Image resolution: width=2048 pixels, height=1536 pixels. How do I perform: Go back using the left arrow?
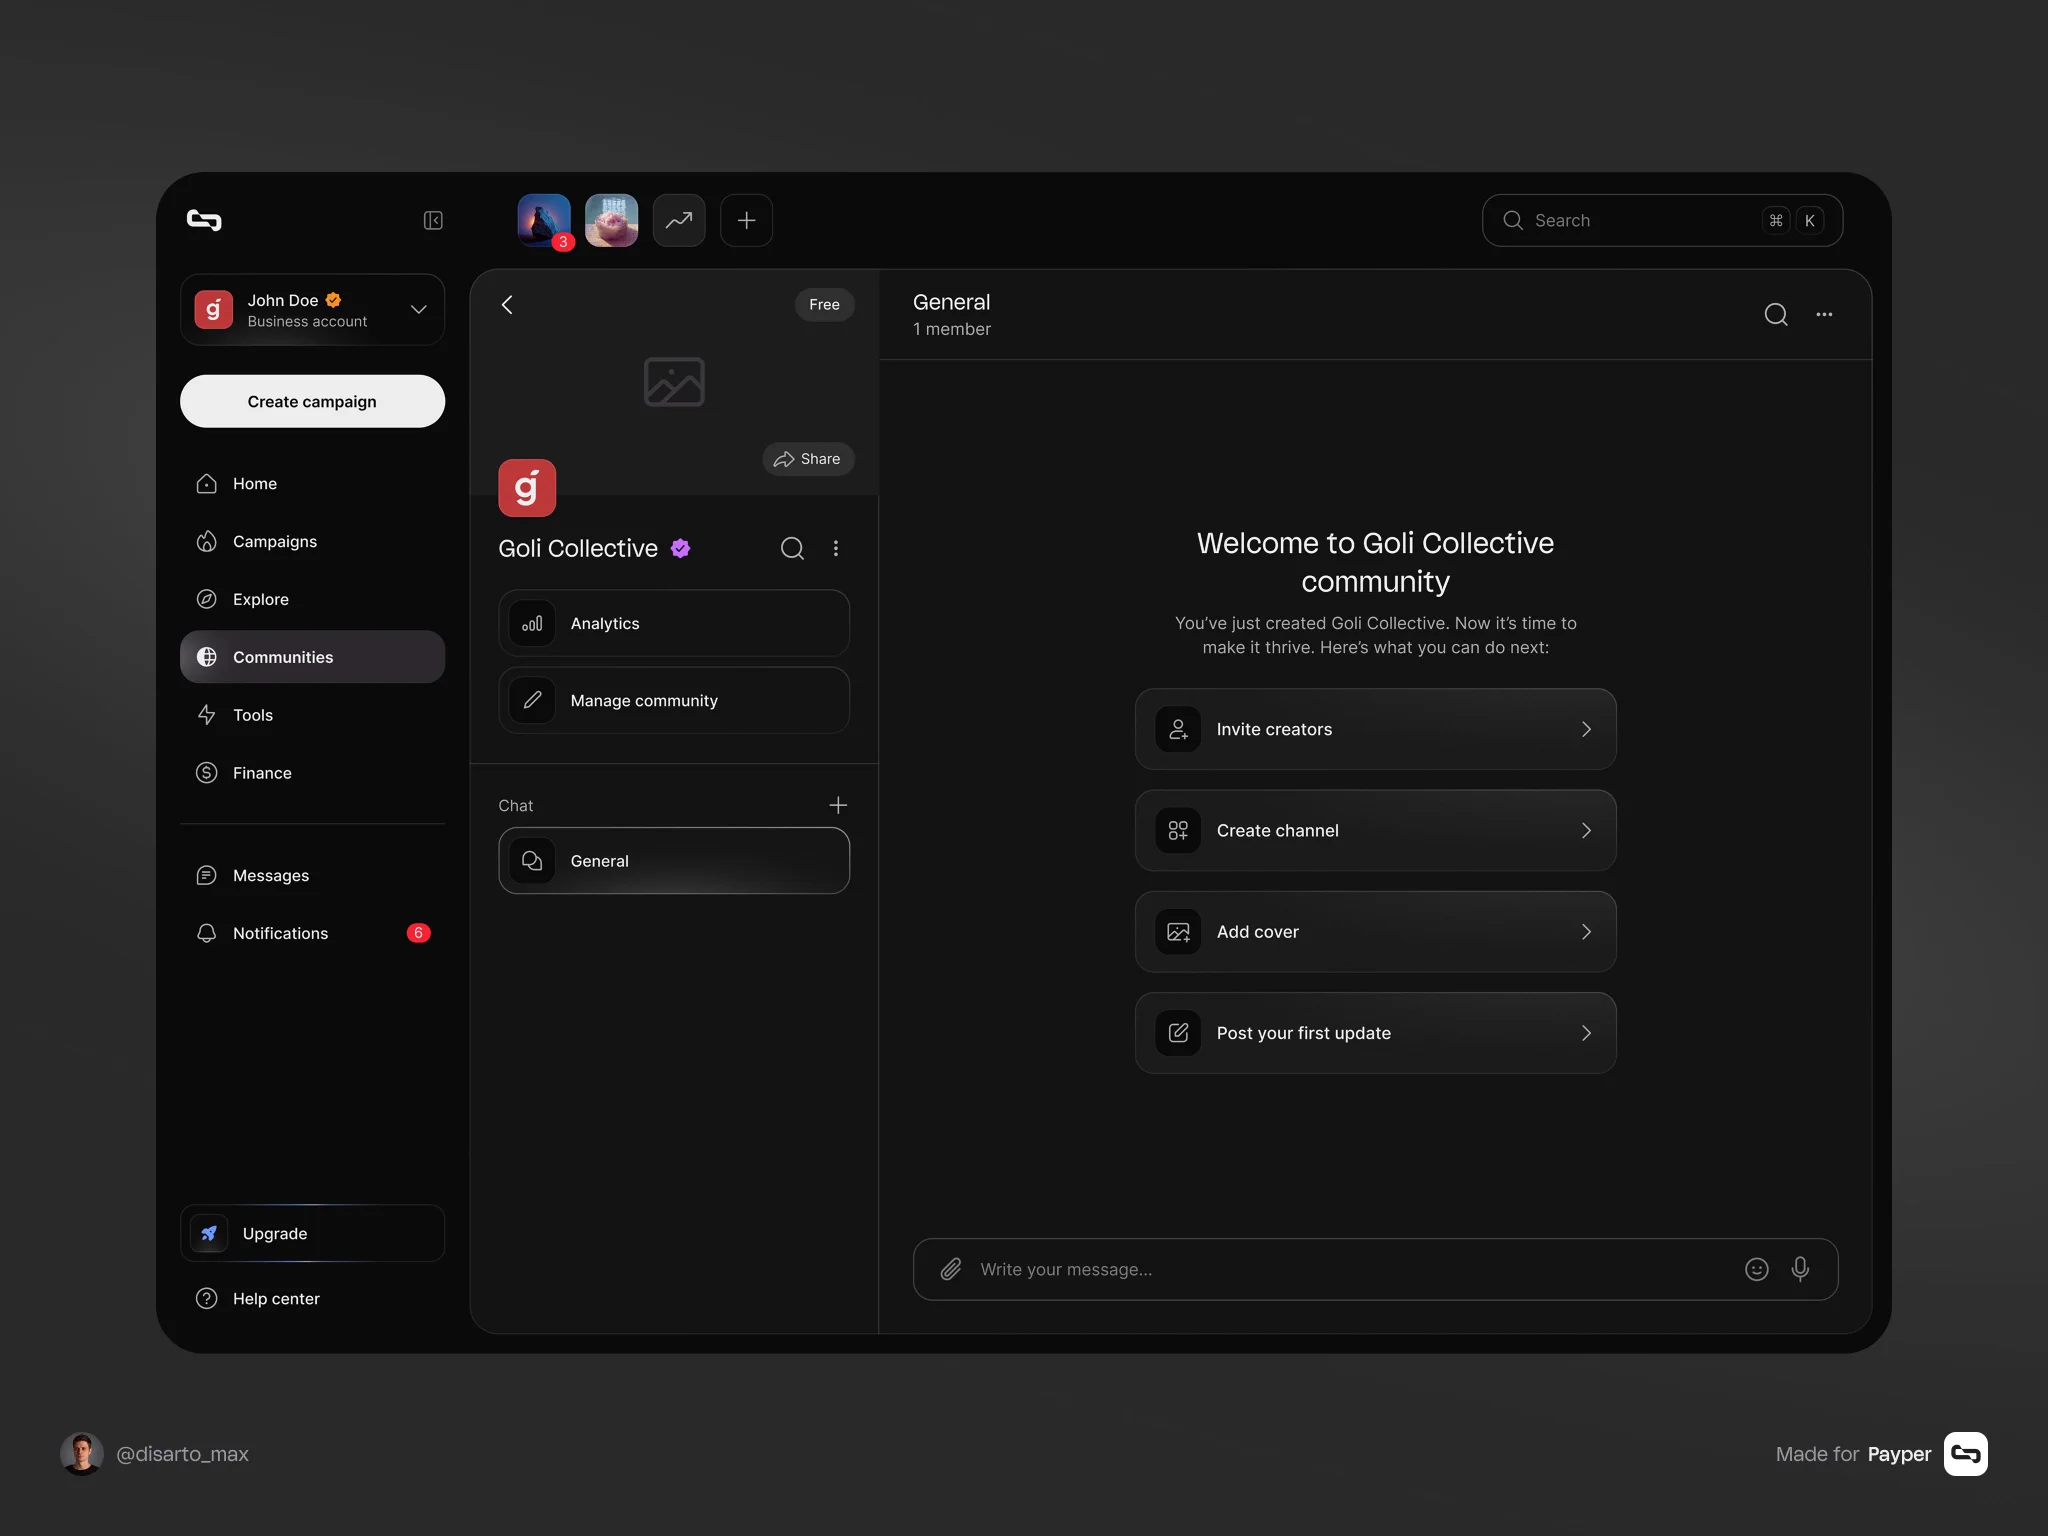pos(507,304)
